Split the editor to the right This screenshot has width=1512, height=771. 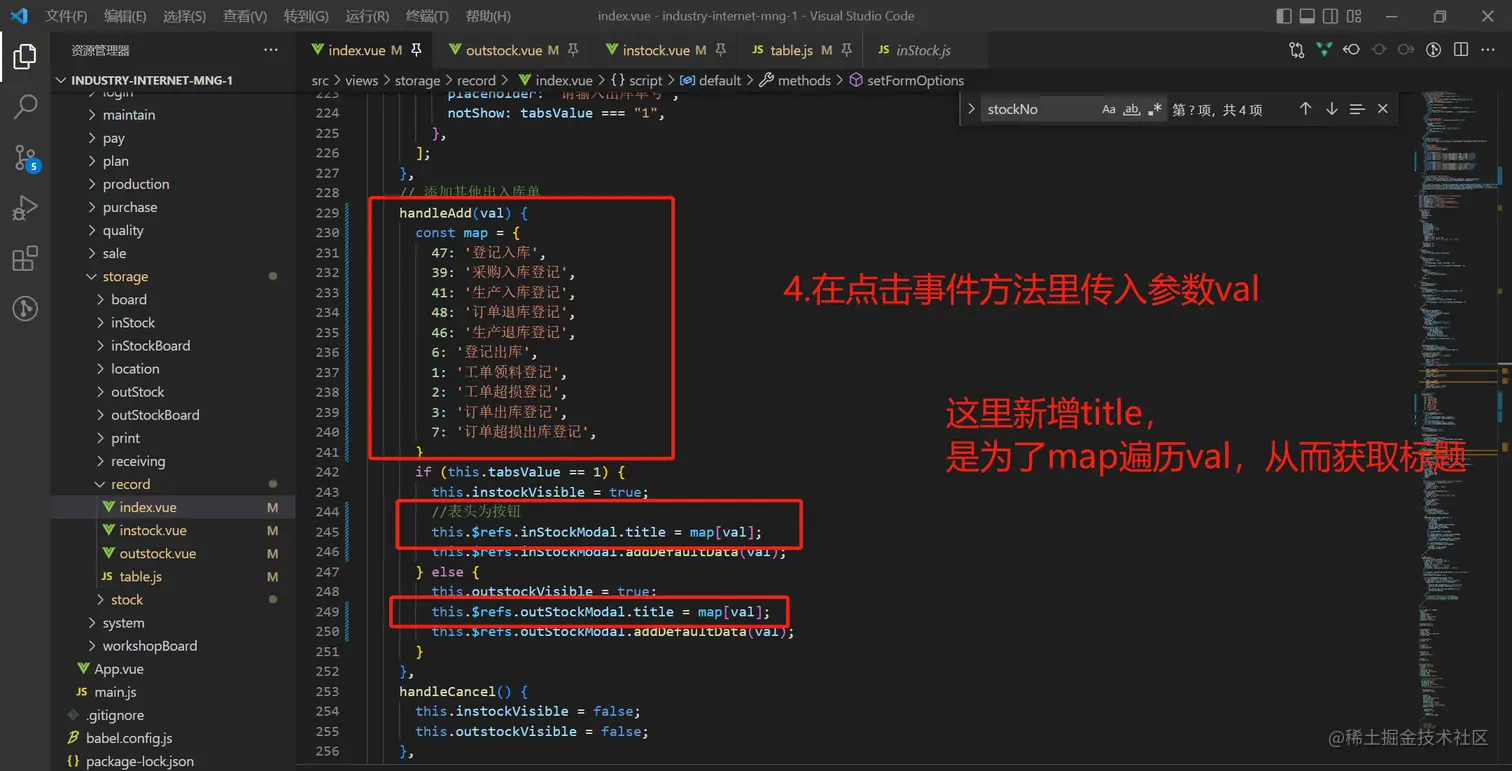pyautogui.click(x=1461, y=50)
